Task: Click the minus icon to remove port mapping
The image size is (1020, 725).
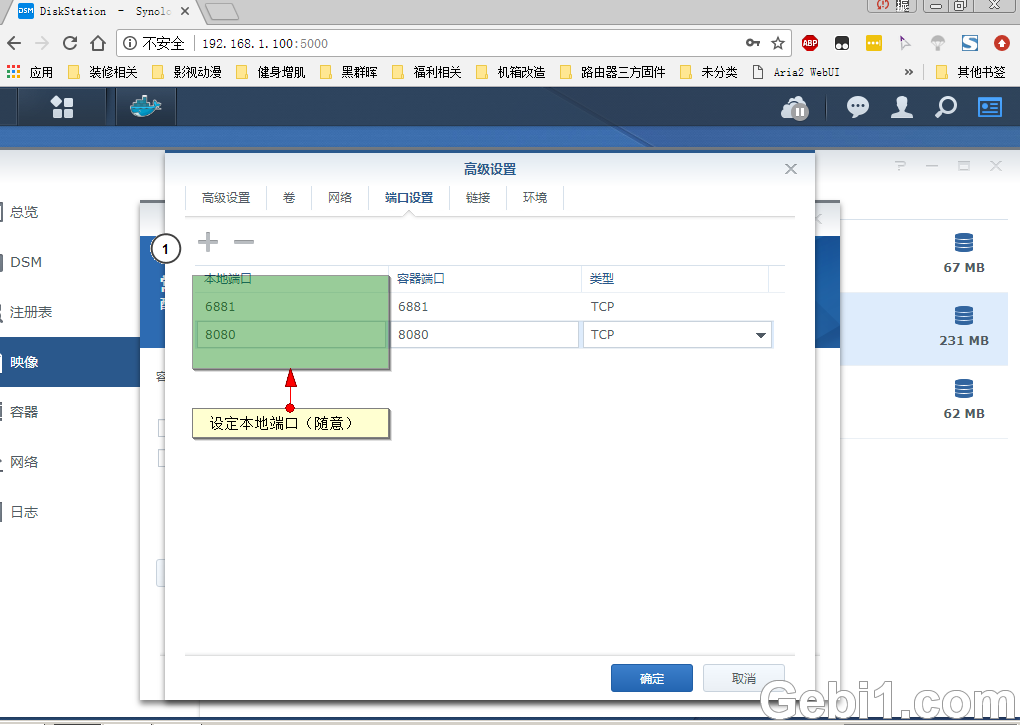Action: 243,241
